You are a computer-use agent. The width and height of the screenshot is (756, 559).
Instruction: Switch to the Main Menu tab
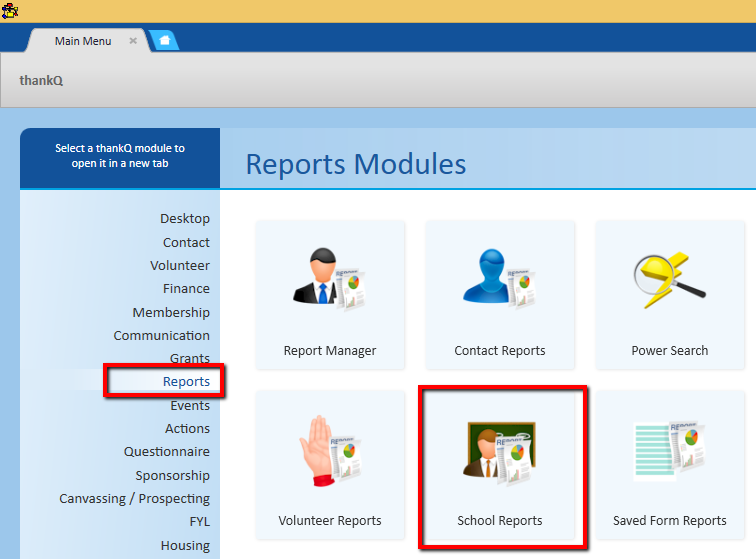pos(82,41)
